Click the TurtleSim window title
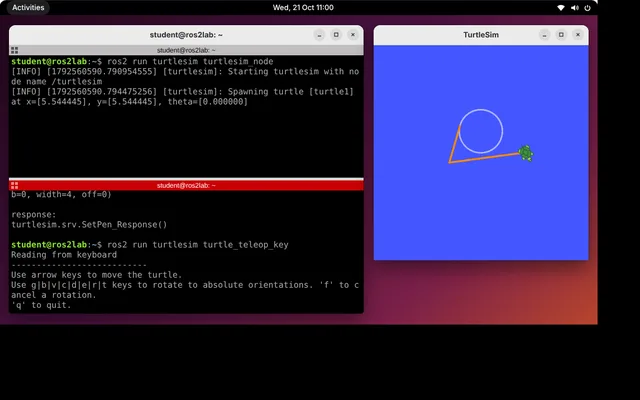The image size is (640, 400). click(481, 35)
